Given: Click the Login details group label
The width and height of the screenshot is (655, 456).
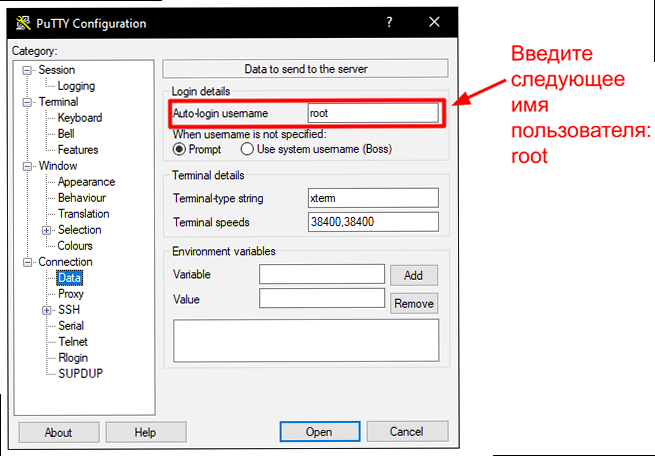Looking at the screenshot, I should [201, 91].
